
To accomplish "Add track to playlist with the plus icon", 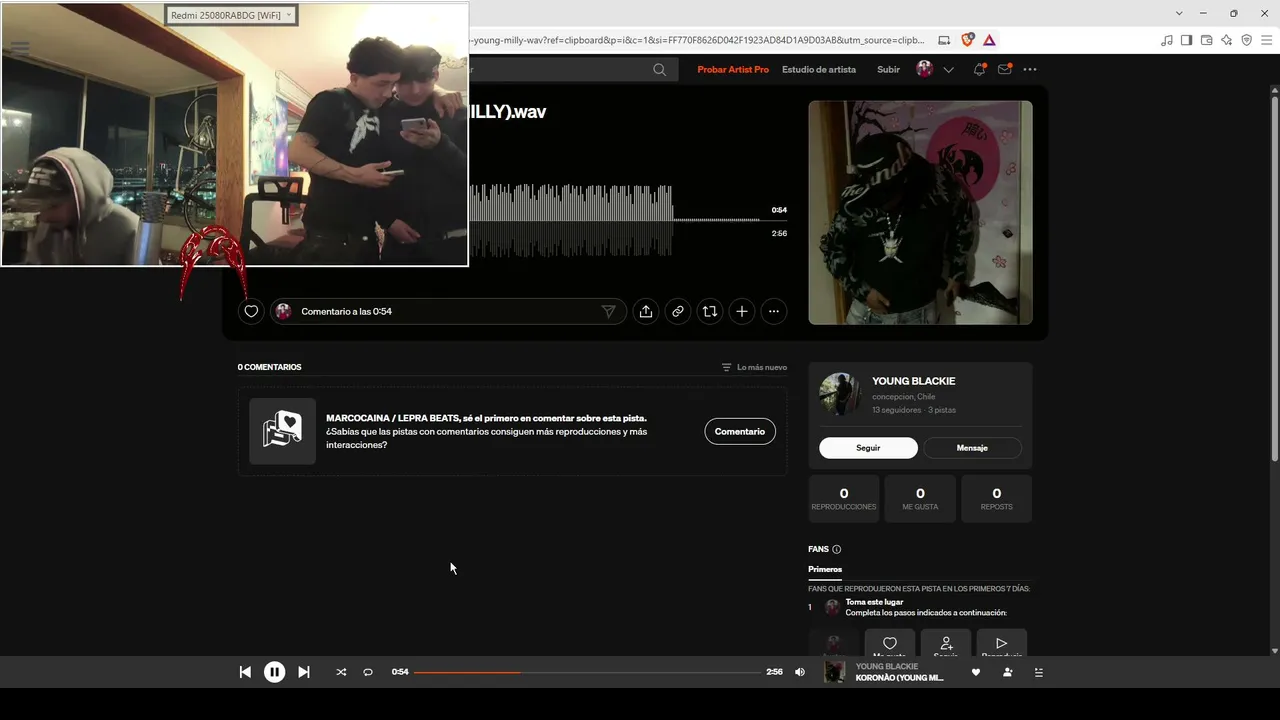I will coord(742,312).
